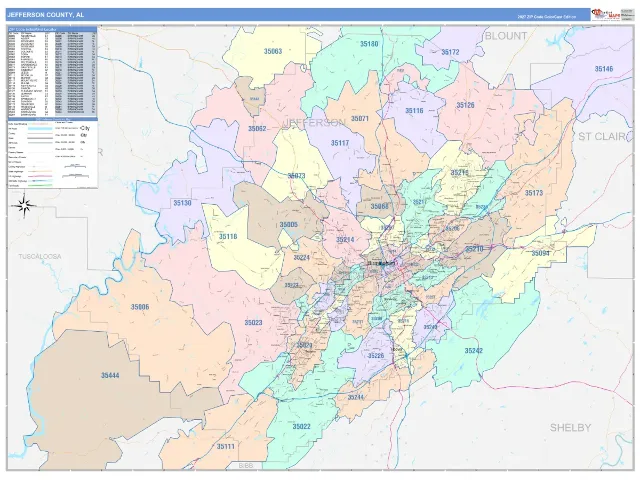
Task: Click the 35224 ZIP code label
Action: pos(301,258)
